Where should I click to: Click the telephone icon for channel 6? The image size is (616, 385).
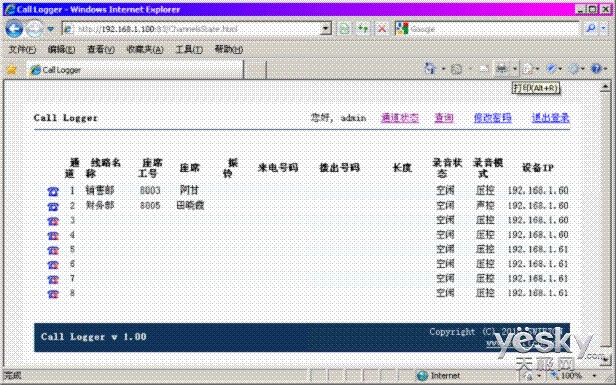click(x=53, y=265)
